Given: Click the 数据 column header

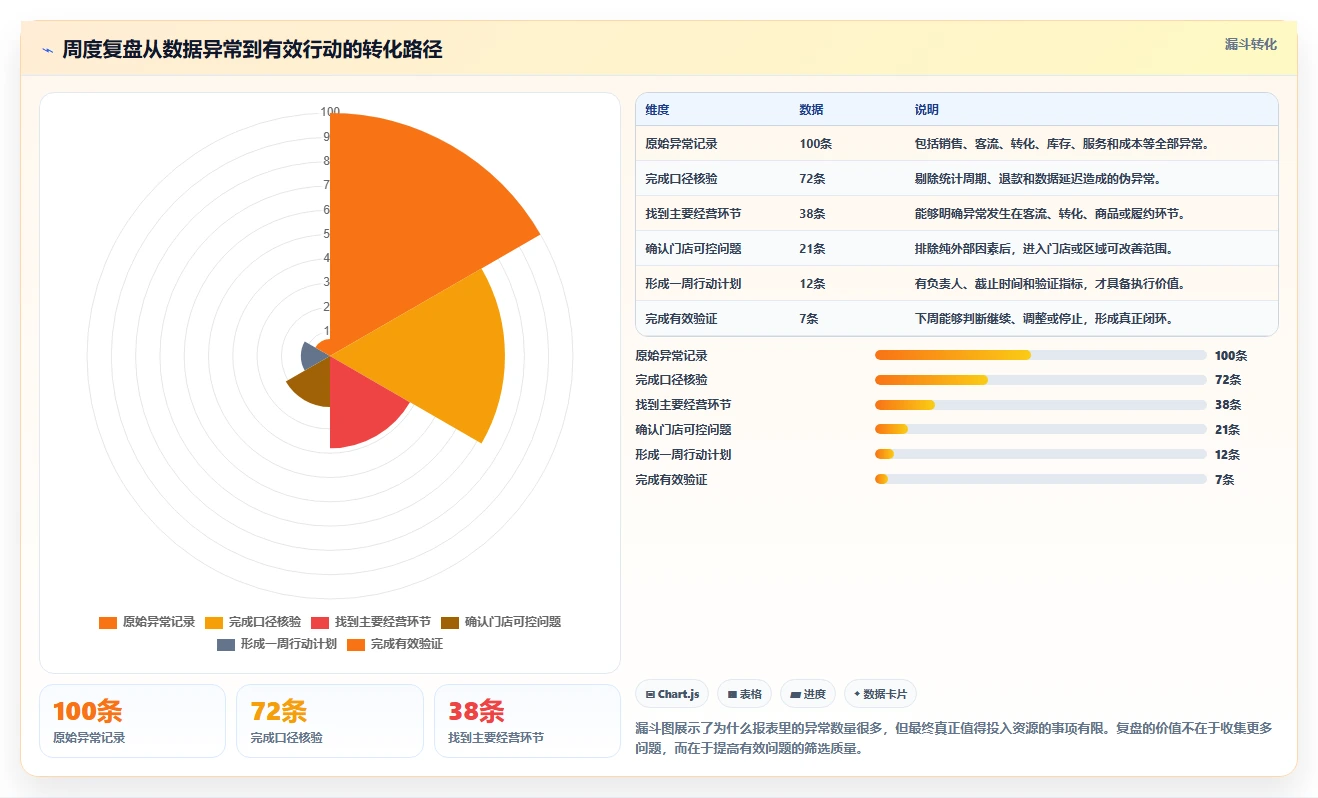Looking at the screenshot, I should pos(811,110).
